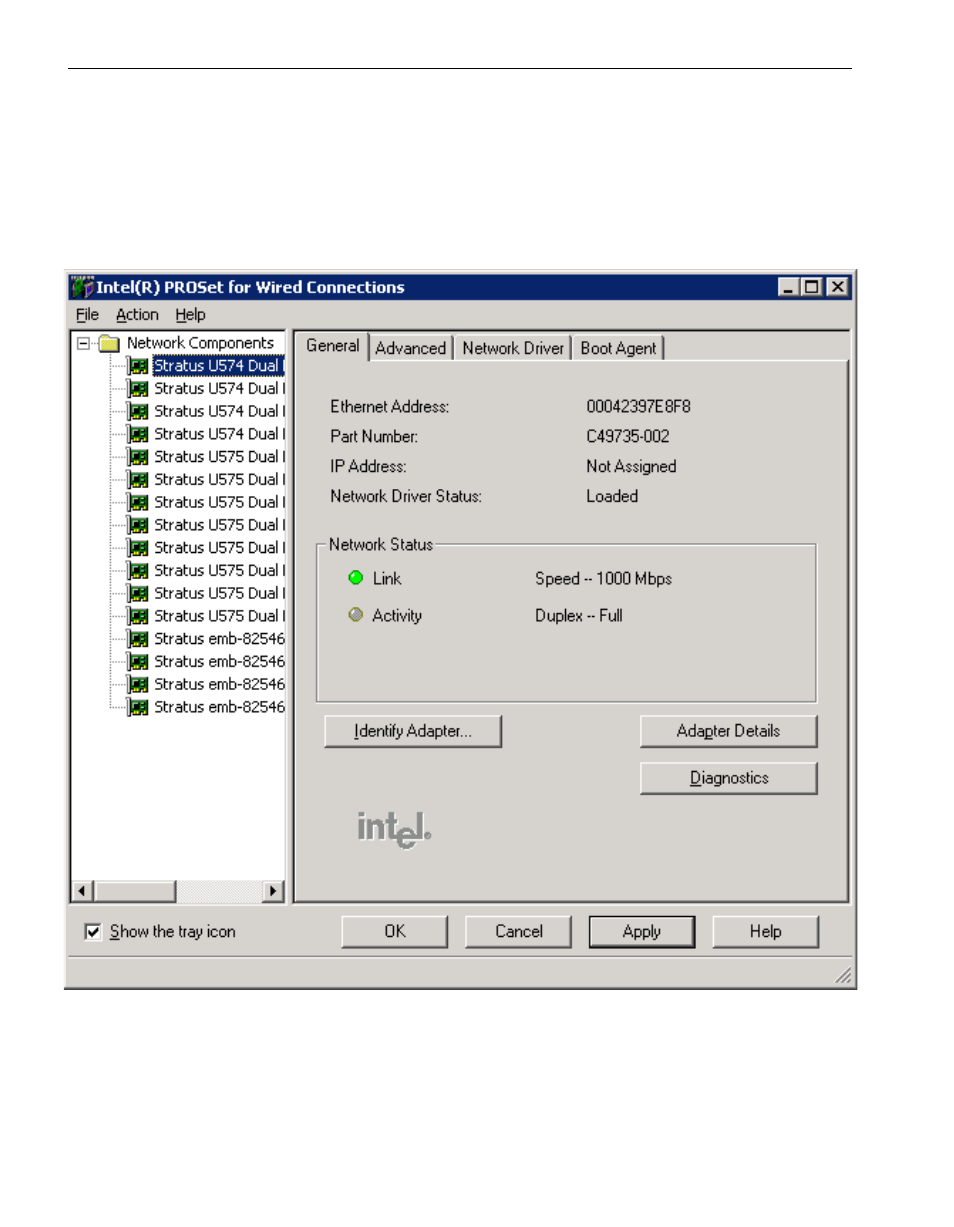The height and width of the screenshot is (1227, 954).
Task: Run Diagnostics on the adapter
Action: click(728, 778)
